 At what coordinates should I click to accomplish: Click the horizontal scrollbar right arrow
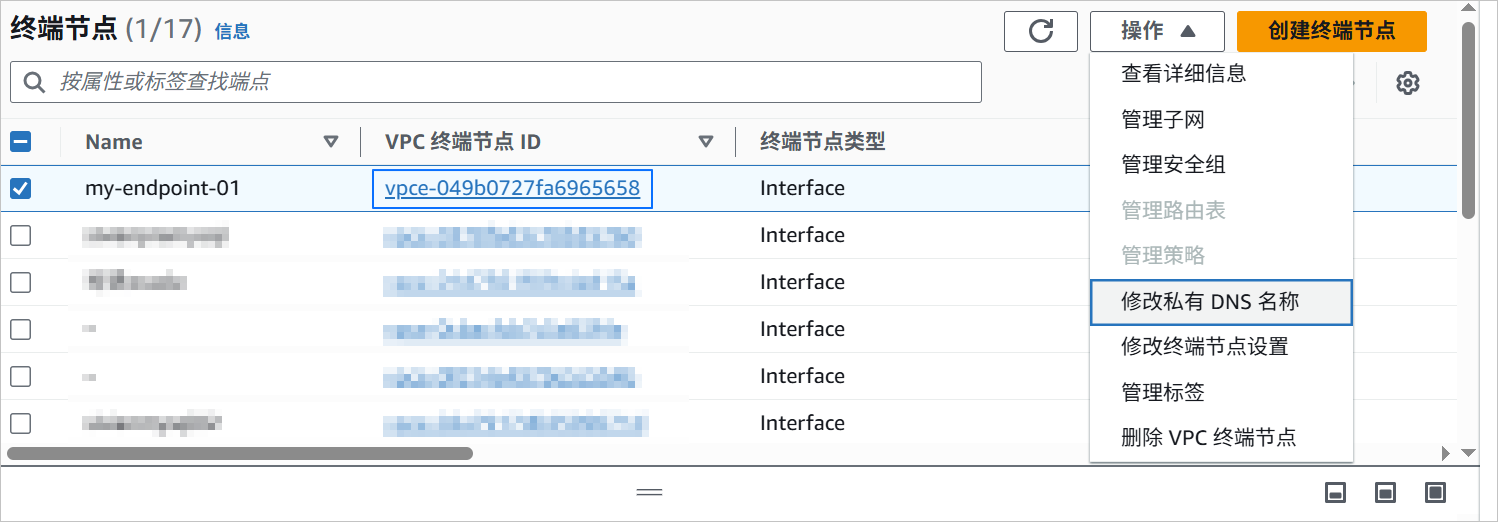point(1446,453)
